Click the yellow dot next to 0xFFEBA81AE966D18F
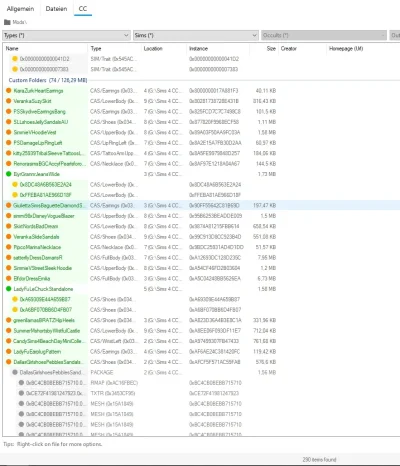 click(x=15, y=195)
